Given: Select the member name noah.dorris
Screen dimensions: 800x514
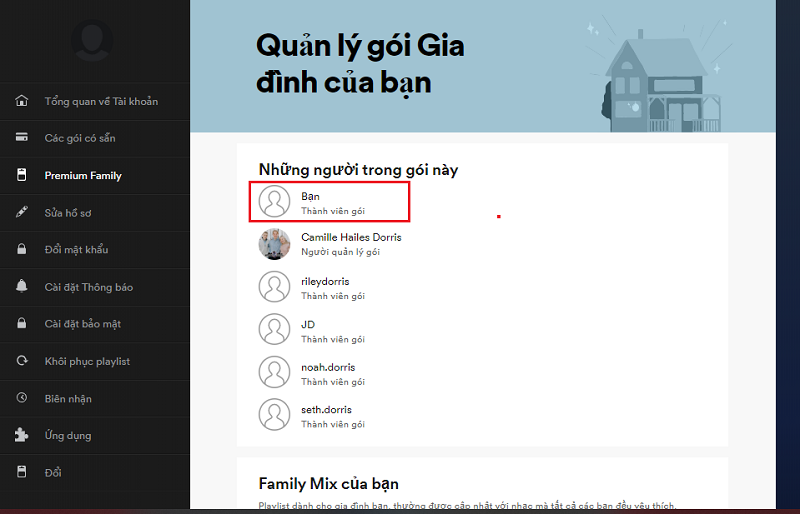Looking at the screenshot, I should 328,367.
